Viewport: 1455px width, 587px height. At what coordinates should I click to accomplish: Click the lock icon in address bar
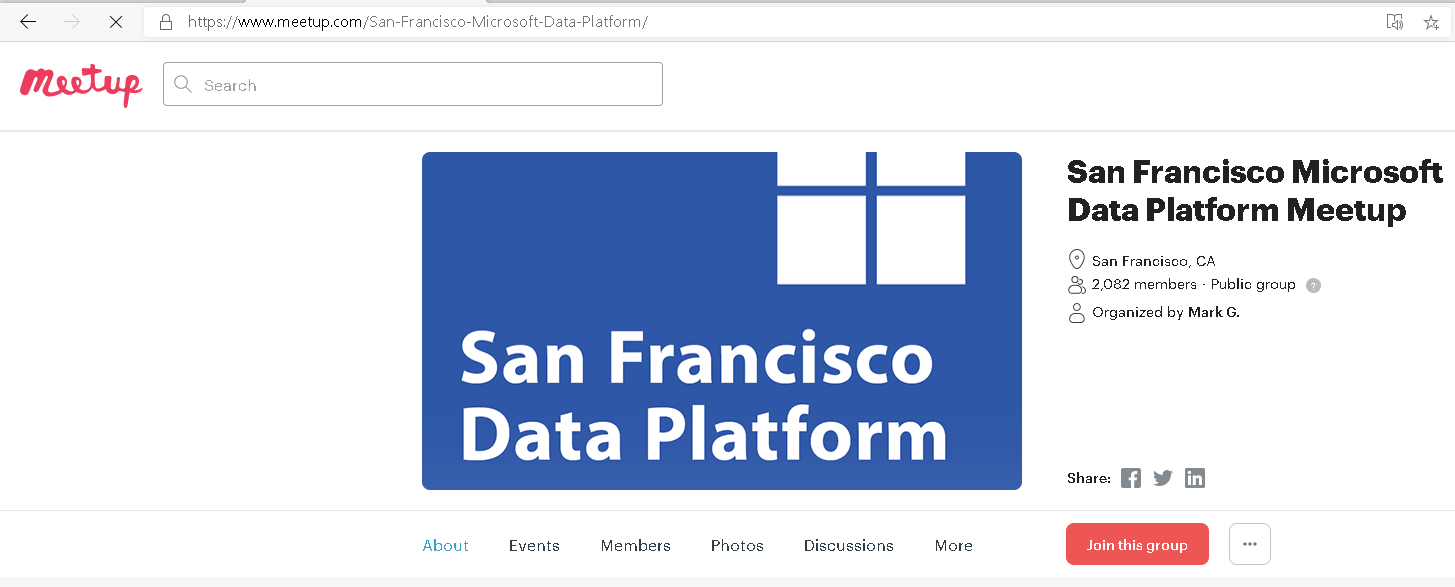166,22
